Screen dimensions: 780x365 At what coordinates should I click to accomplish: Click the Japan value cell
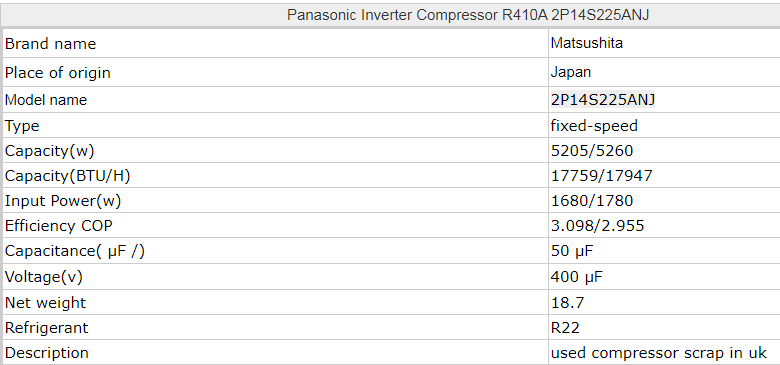point(664,72)
